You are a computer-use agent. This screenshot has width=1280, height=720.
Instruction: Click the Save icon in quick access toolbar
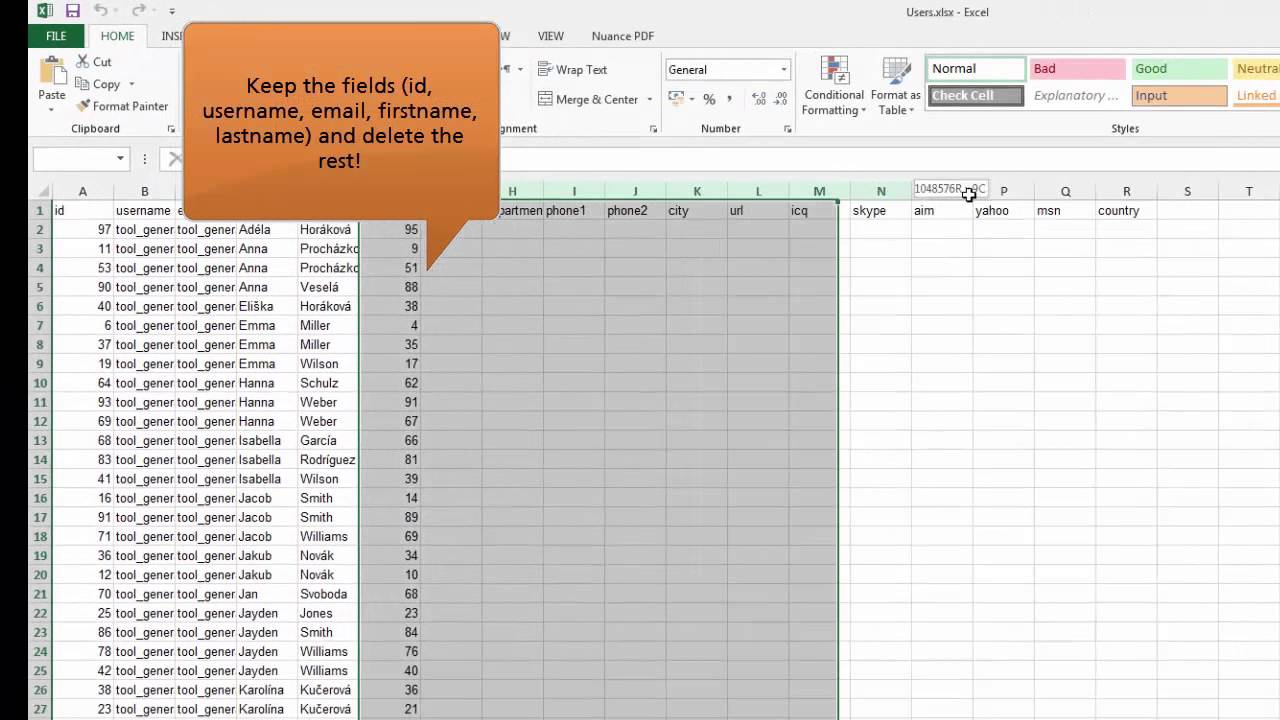pyautogui.click(x=72, y=11)
